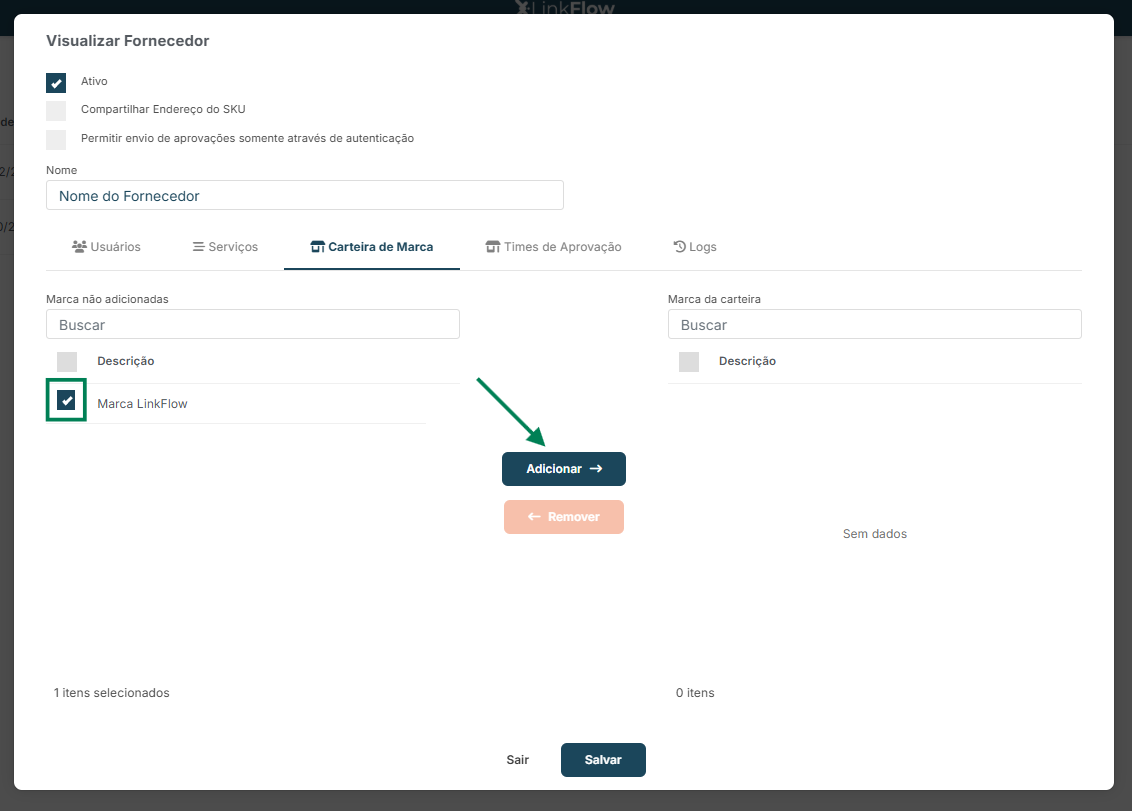This screenshot has height=811, width=1132.
Task: Click the Visualizar Fornecedor title
Action: coord(128,40)
